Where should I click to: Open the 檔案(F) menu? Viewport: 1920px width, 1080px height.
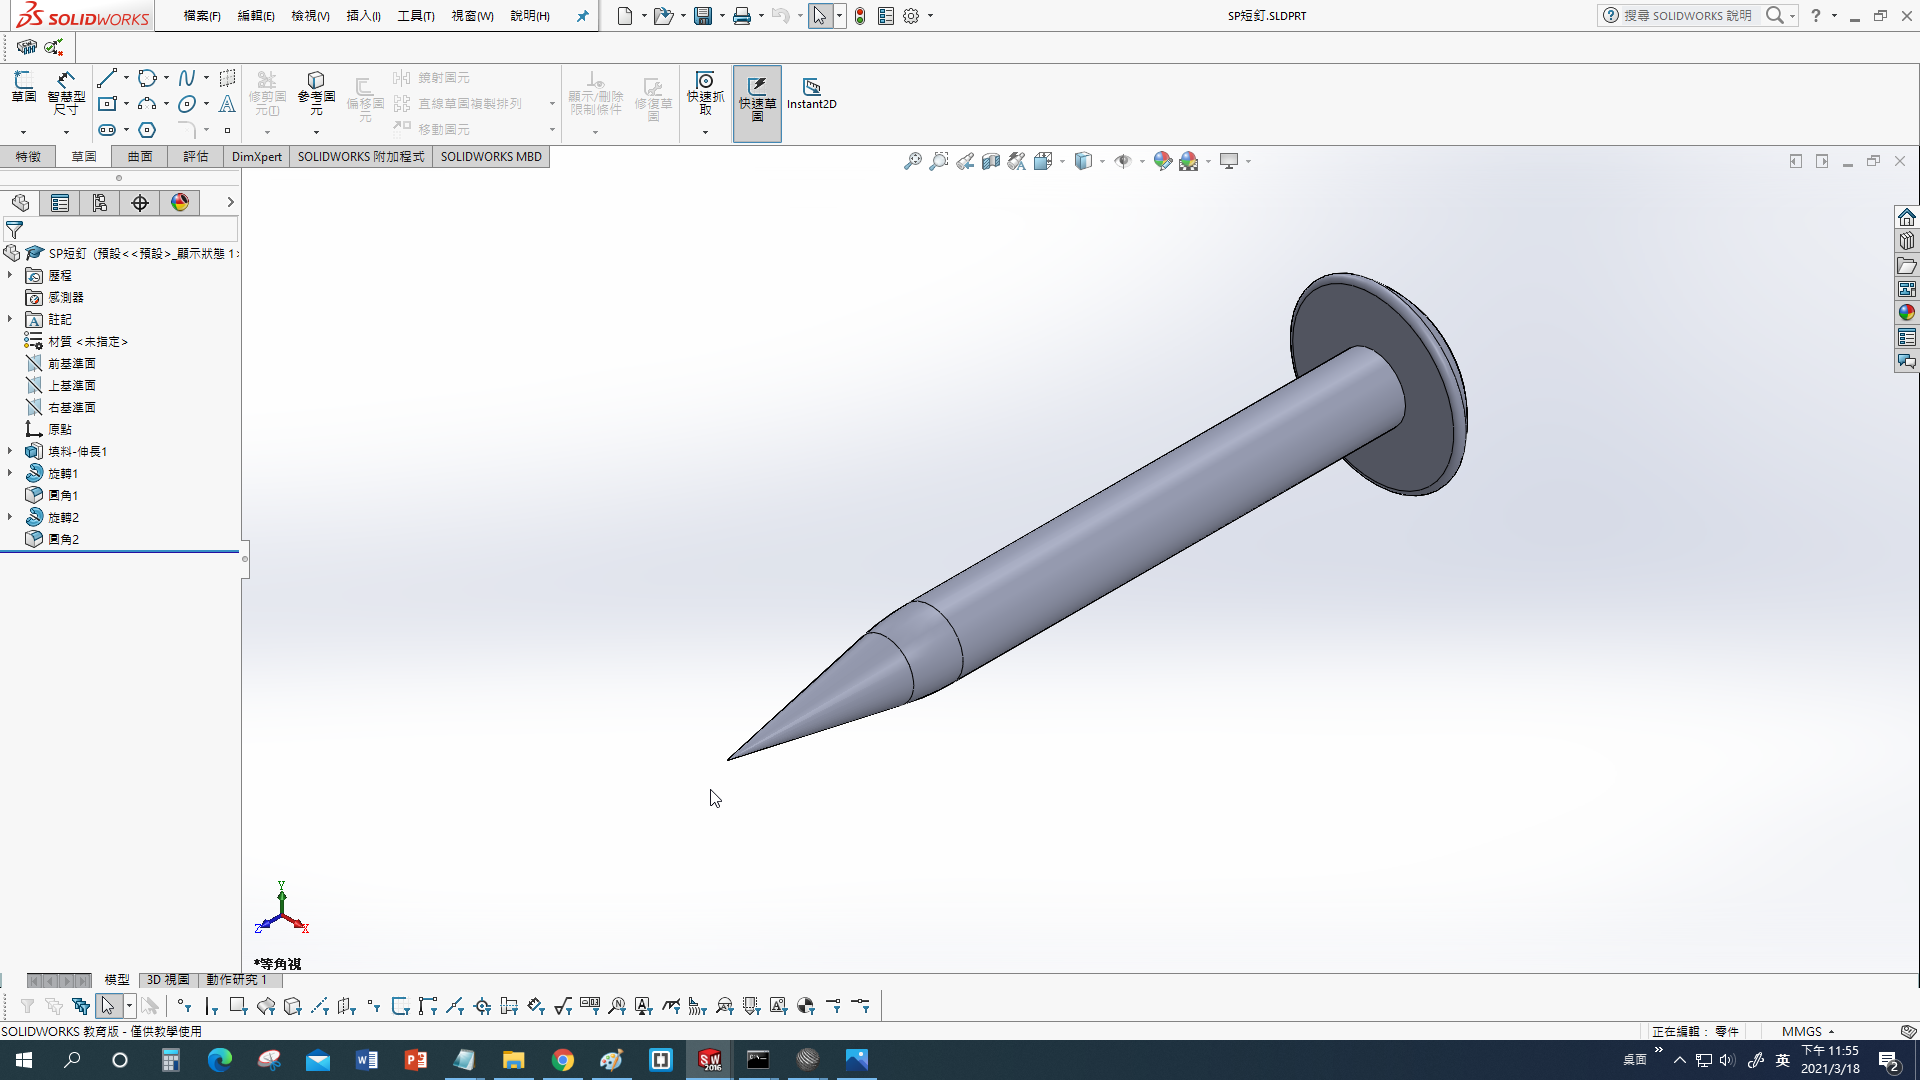202,16
